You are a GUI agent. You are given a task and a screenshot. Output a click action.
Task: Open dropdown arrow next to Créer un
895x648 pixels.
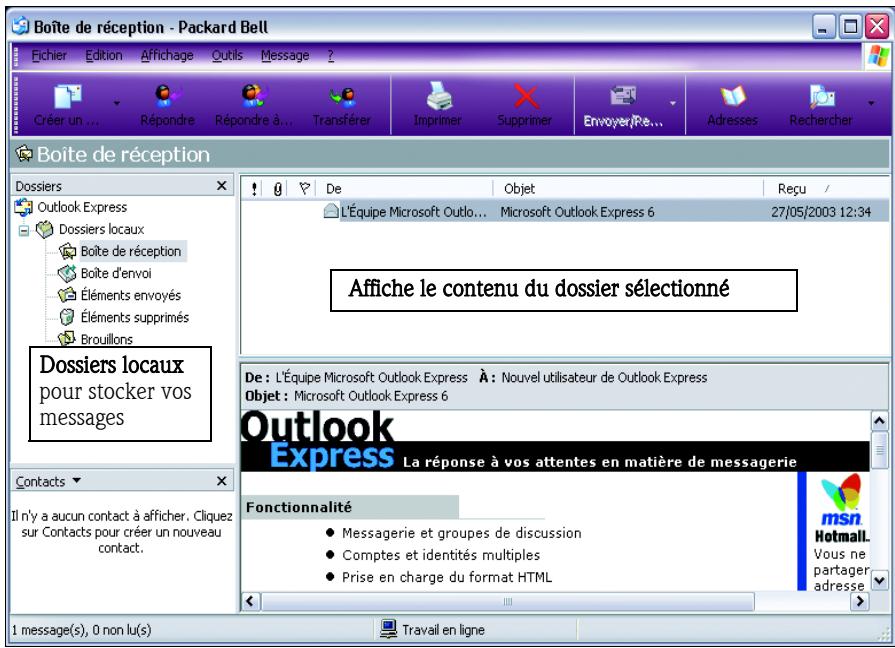pos(116,103)
